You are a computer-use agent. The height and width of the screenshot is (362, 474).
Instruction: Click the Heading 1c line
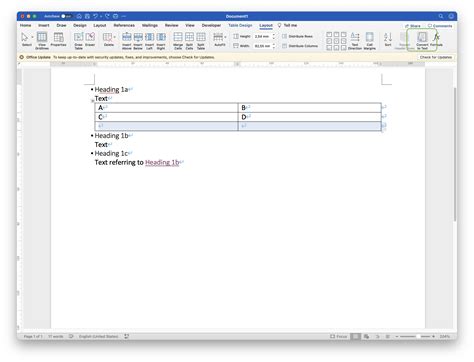coord(111,153)
